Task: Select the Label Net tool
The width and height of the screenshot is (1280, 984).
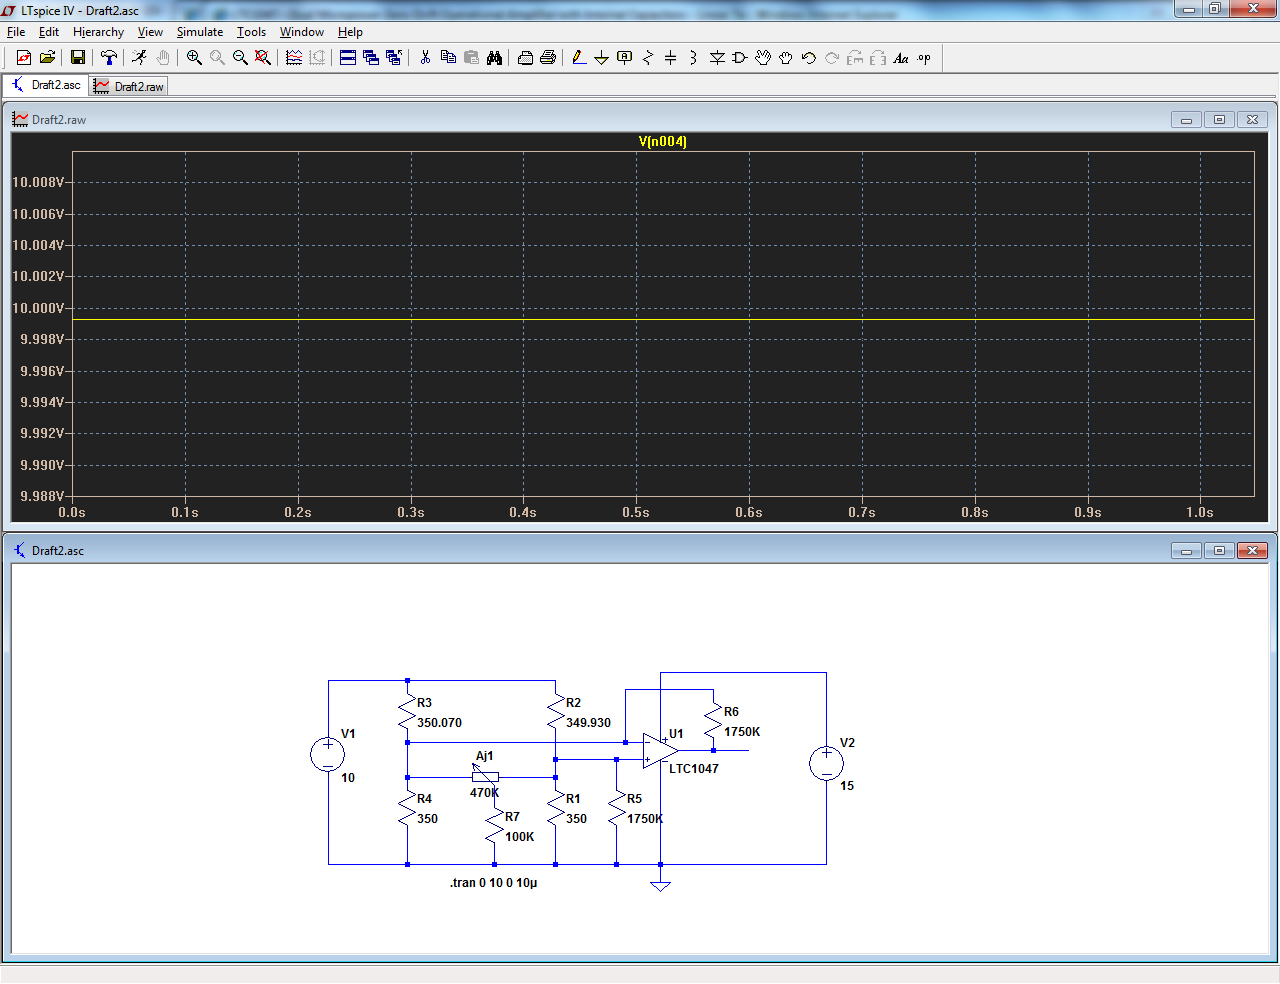Action: tap(625, 58)
